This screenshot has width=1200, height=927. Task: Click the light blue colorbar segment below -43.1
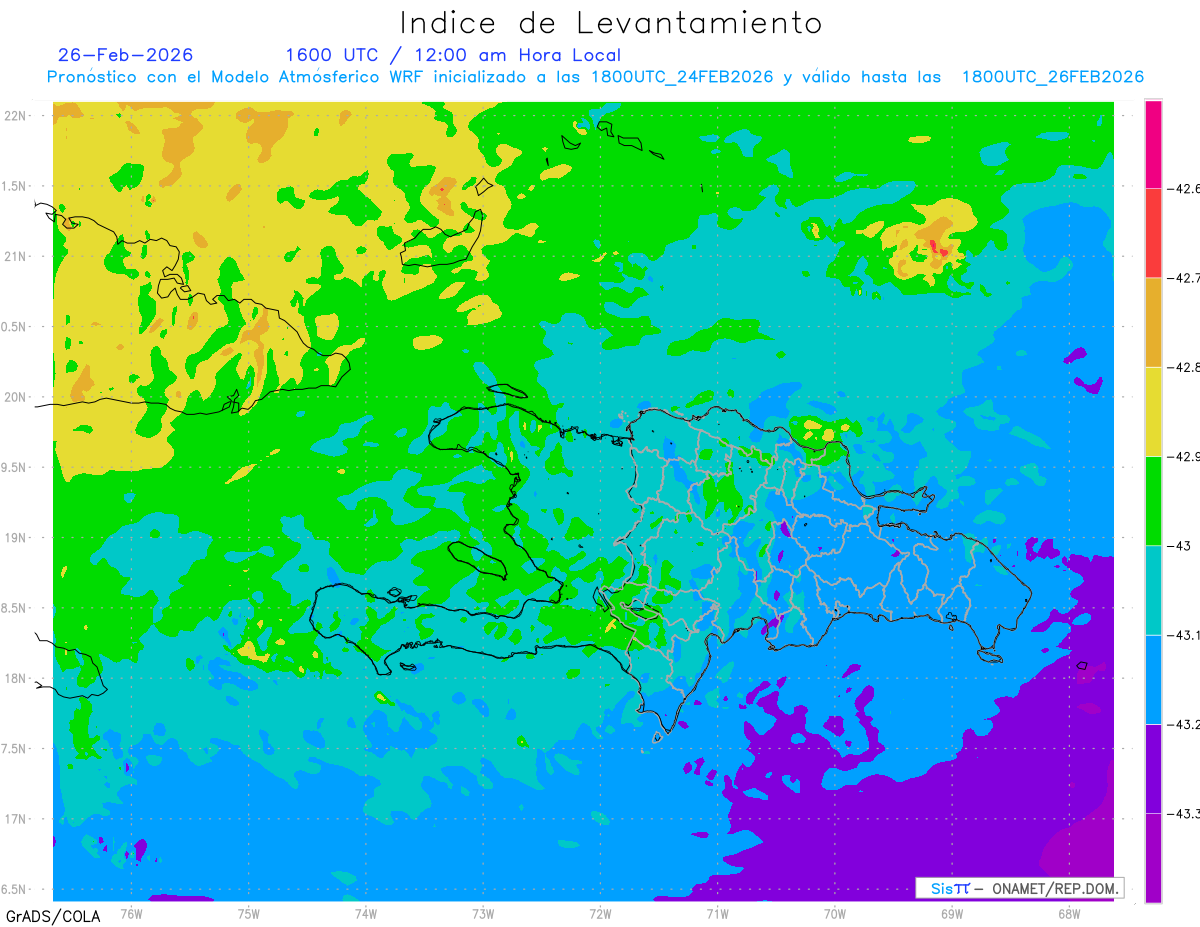[1153, 679]
